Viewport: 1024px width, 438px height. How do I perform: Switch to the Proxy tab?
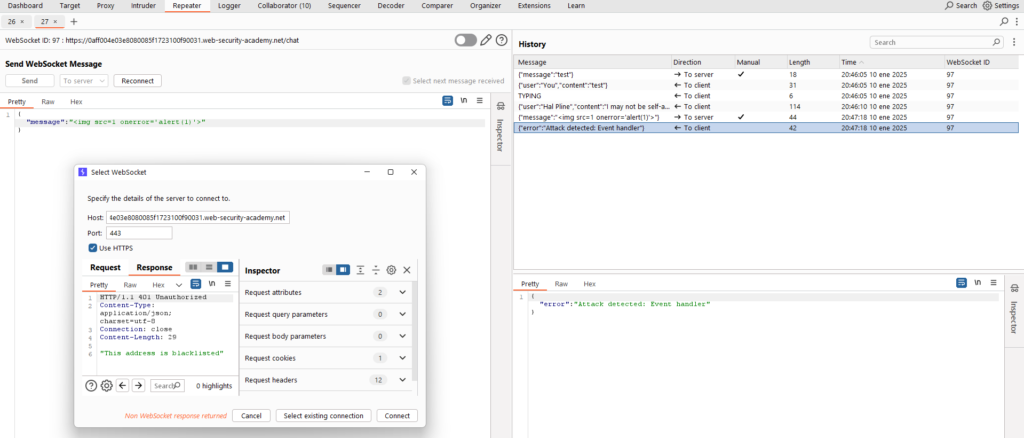coord(105,5)
